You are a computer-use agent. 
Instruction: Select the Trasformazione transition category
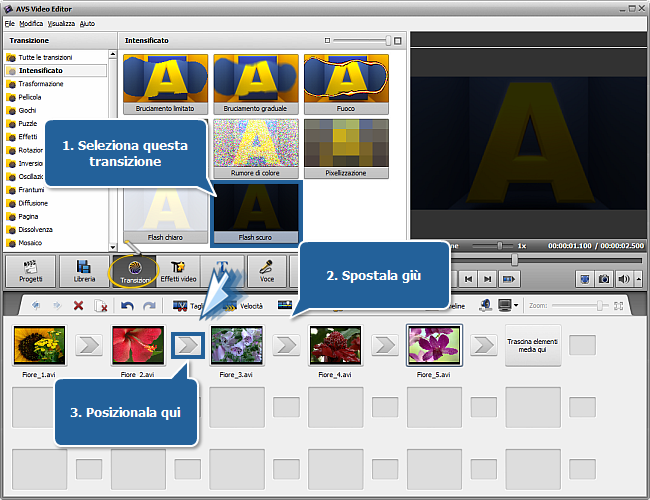40,84
